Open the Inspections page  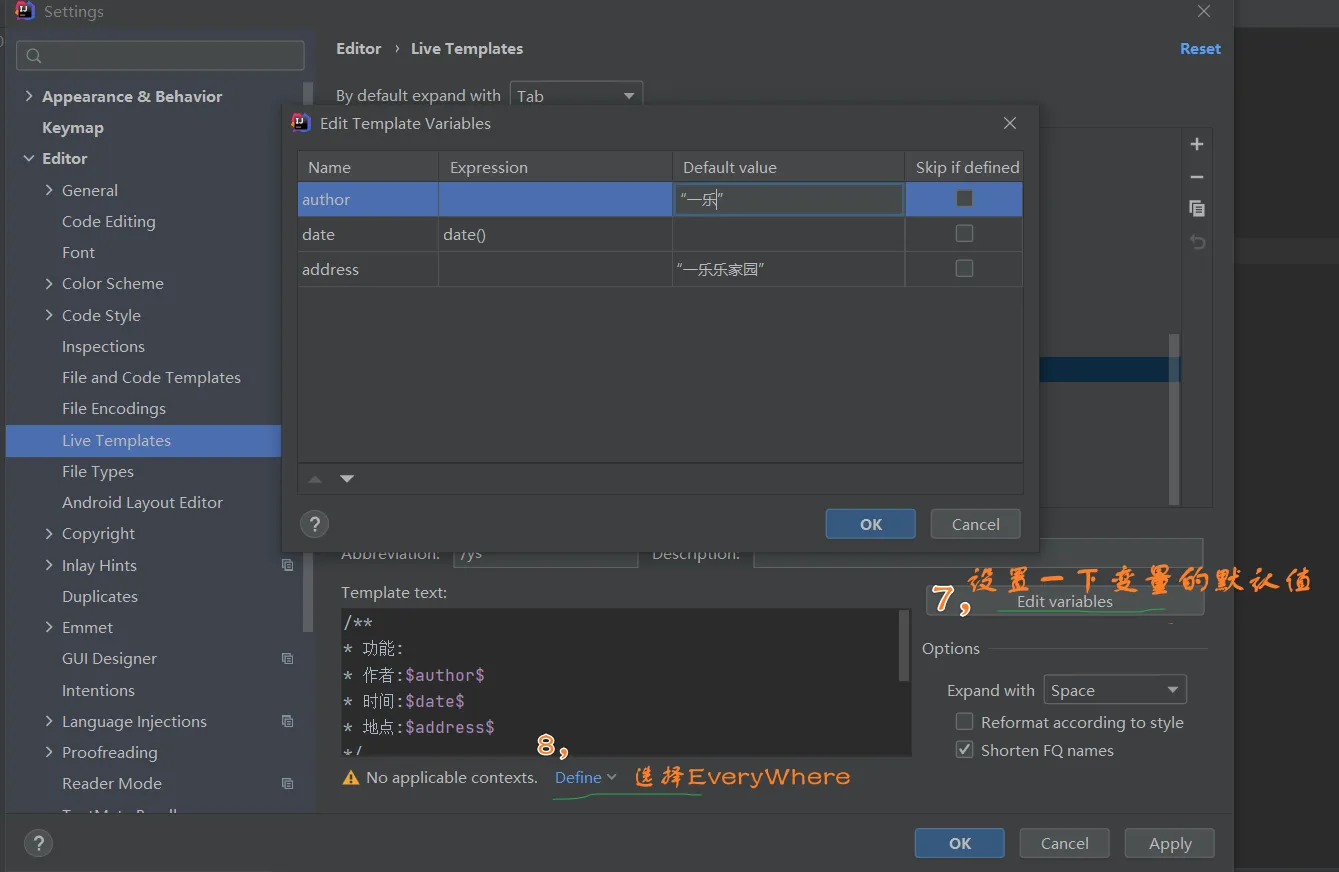click(x=103, y=347)
